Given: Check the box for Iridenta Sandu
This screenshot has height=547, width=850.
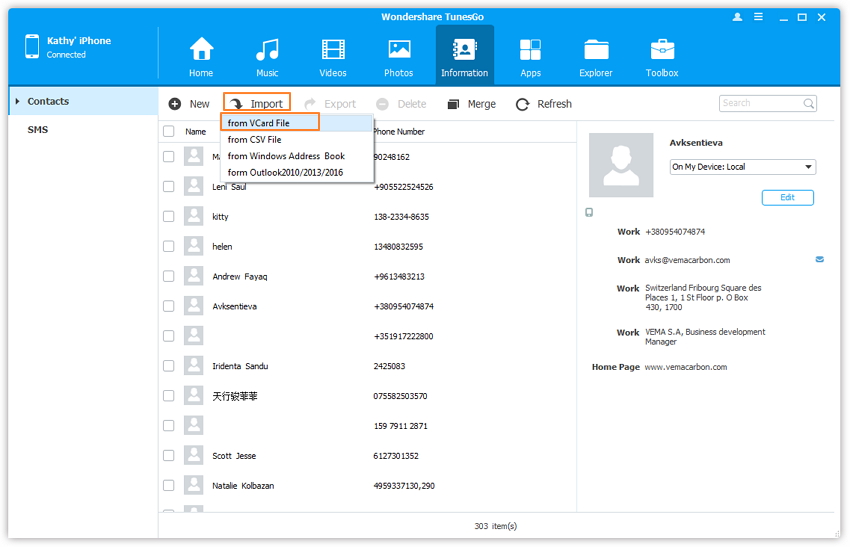Looking at the screenshot, I should [169, 366].
